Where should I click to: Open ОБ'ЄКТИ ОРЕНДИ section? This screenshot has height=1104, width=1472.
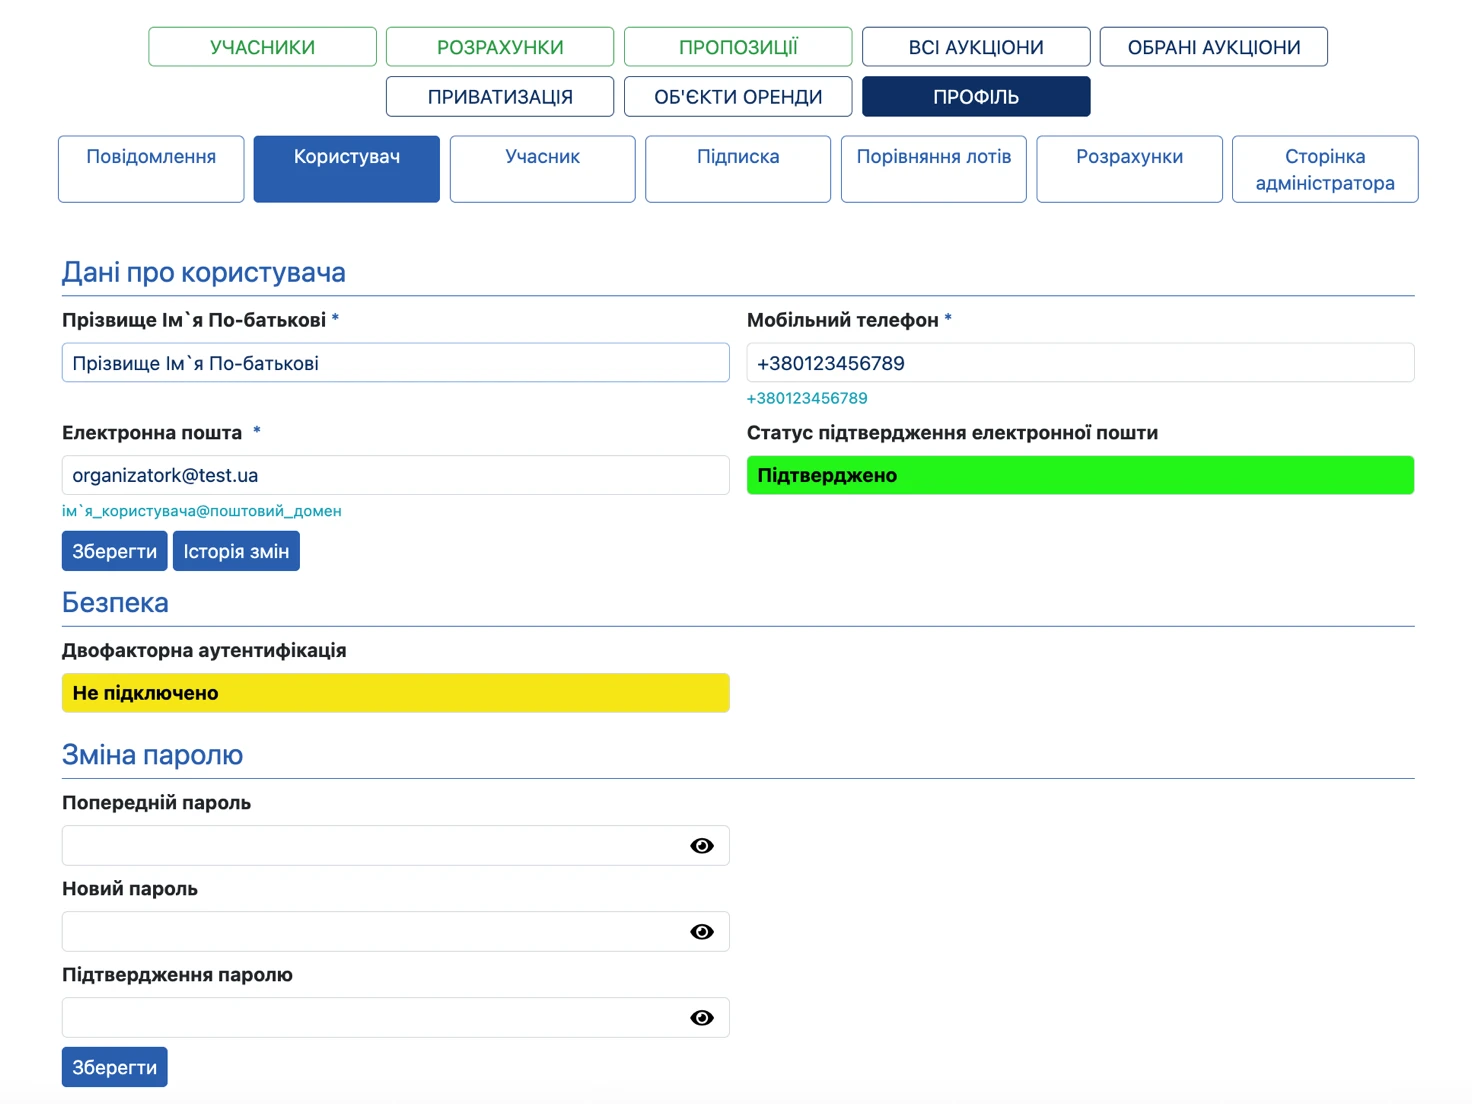point(738,97)
